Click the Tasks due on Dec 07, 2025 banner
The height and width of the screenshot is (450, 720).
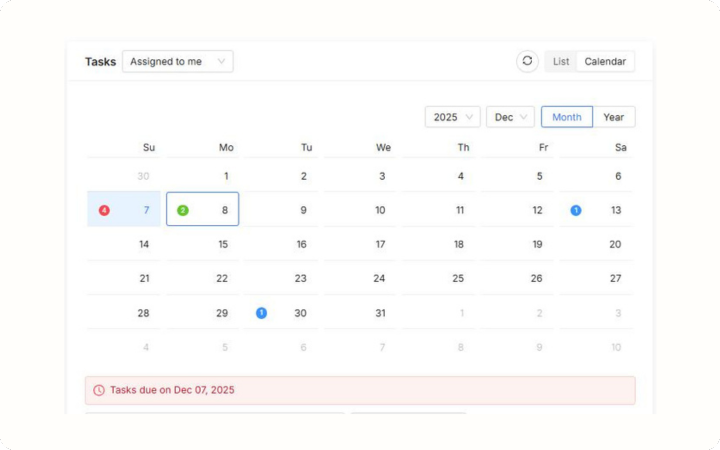pyautogui.click(x=360, y=390)
